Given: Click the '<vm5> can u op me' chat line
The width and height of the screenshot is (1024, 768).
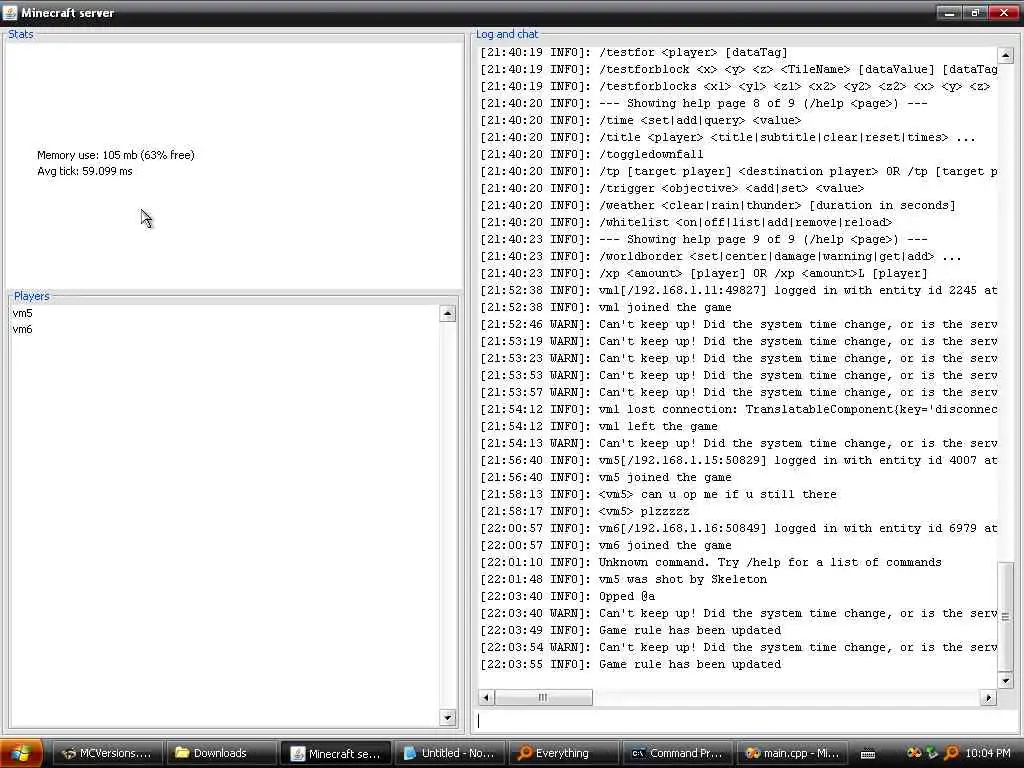Looking at the screenshot, I should tap(658, 494).
